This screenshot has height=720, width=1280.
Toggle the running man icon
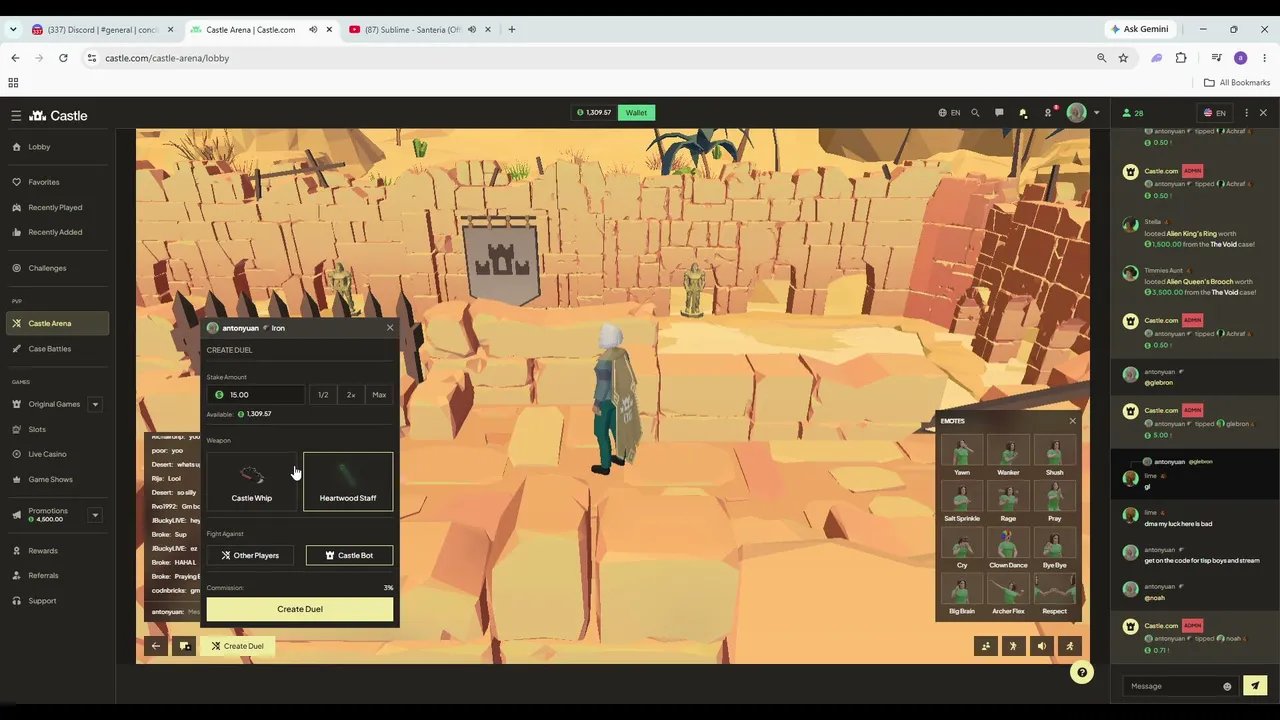[1070, 646]
